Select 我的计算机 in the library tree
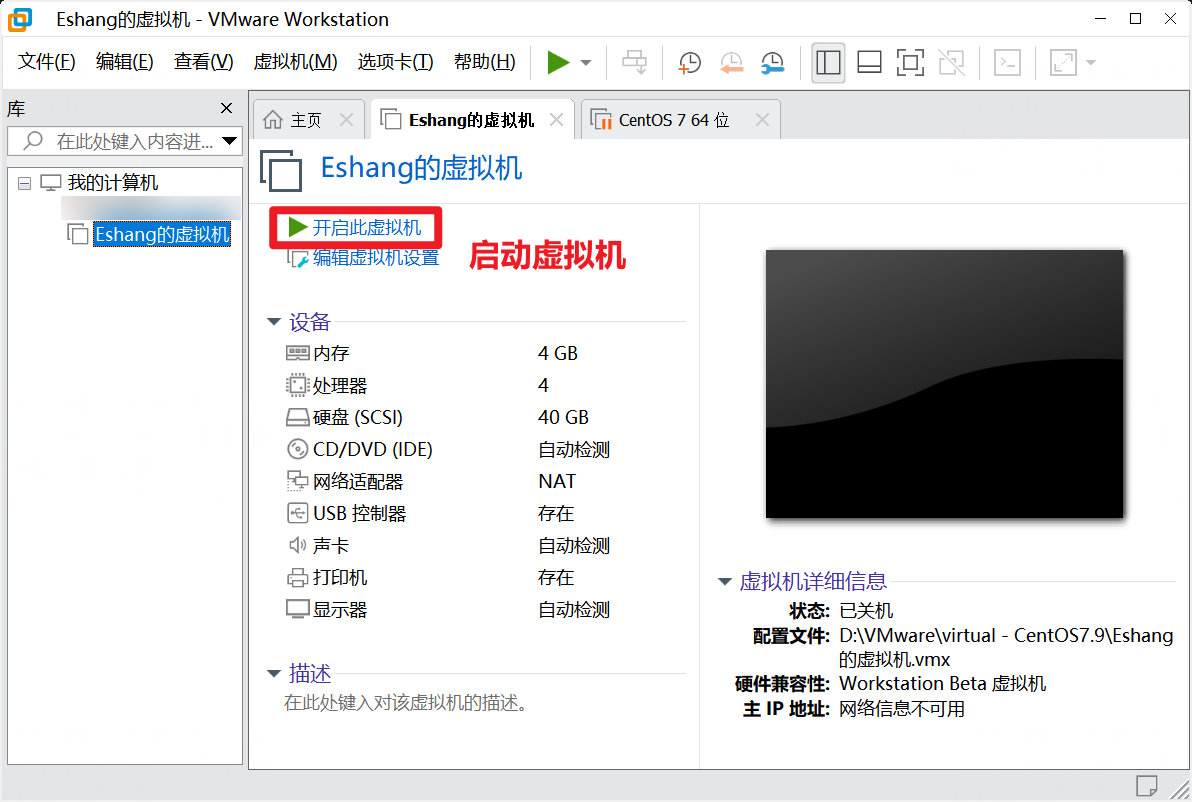Image resolution: width=1192 pixels, height=802 pixels. tap(113, 182)
